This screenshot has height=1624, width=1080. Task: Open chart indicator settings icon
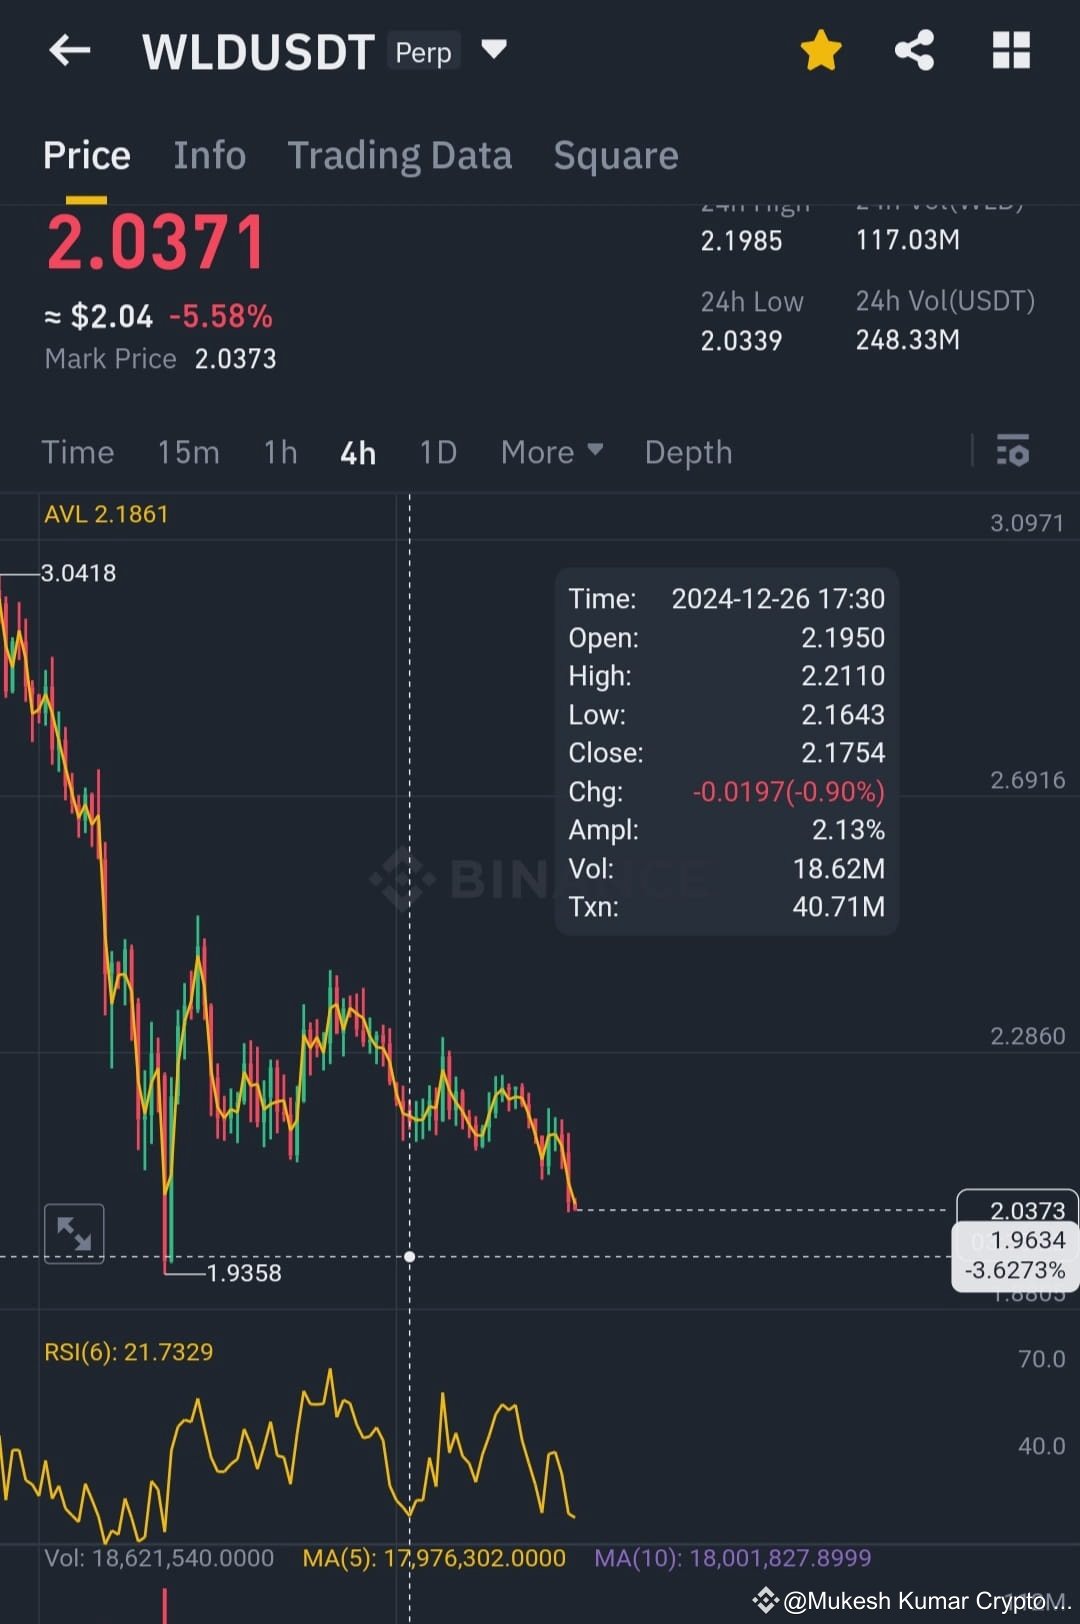tap(1013, 451)
